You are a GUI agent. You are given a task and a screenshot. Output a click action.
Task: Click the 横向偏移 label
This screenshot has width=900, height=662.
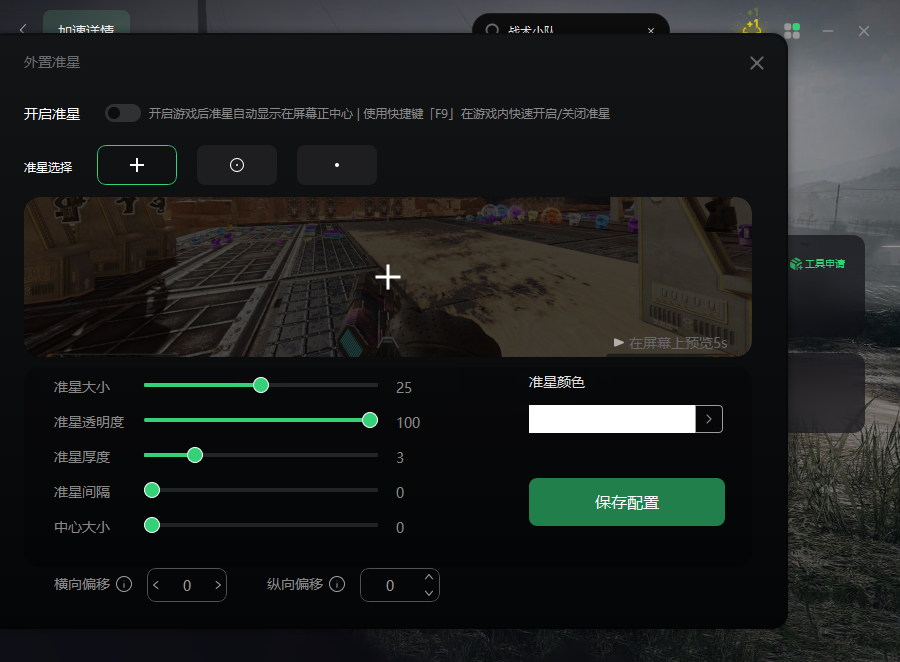[x=82, y=584]
